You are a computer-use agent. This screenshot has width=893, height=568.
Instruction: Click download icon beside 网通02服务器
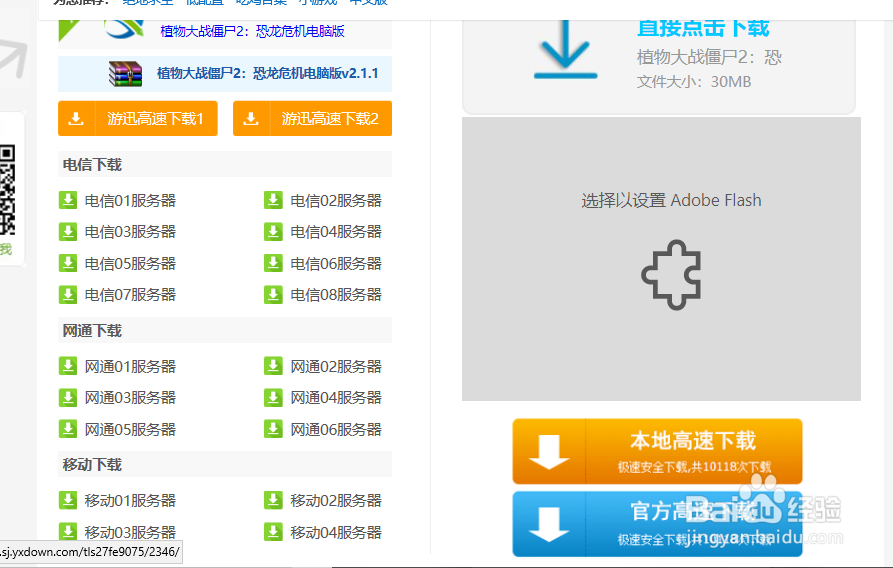click(273, 366)
